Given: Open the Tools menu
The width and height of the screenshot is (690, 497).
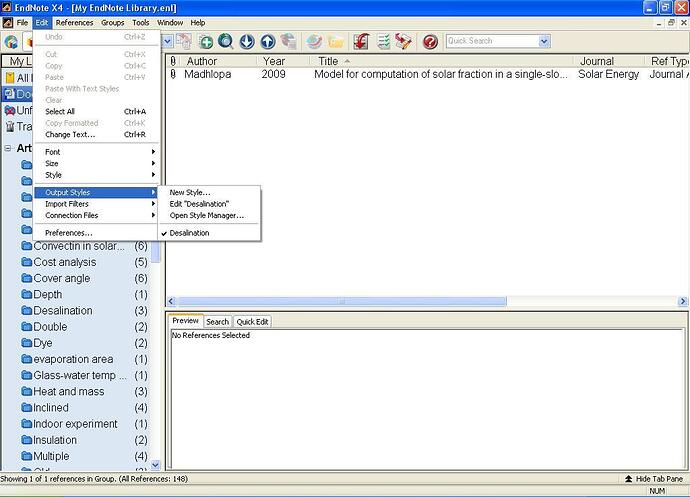Looking at the screenshot, I should (x=141, y=22).
